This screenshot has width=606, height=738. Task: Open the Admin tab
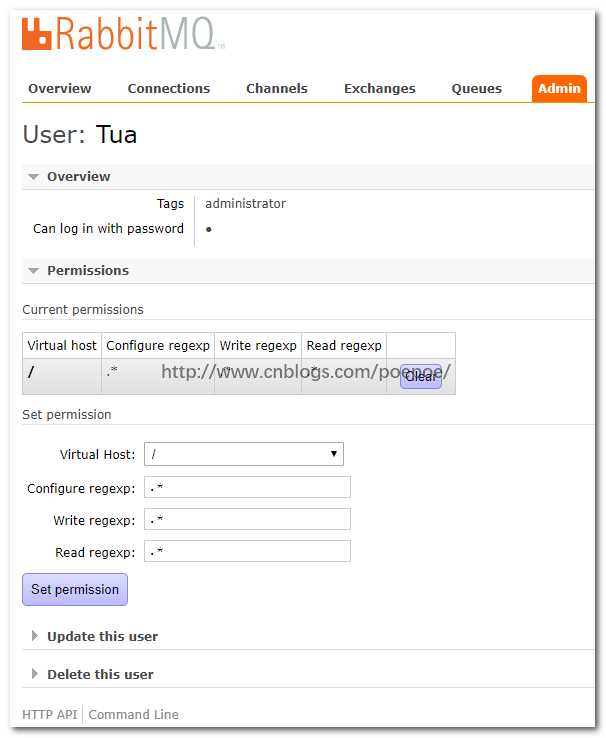point(559,88)
